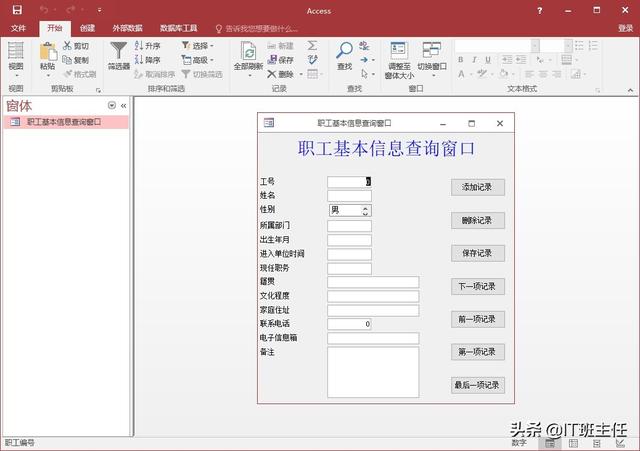Screen dimensions: 640x451
Task: Click the 全部刷新 refresh all icon
Action: (x=248, y=51)
